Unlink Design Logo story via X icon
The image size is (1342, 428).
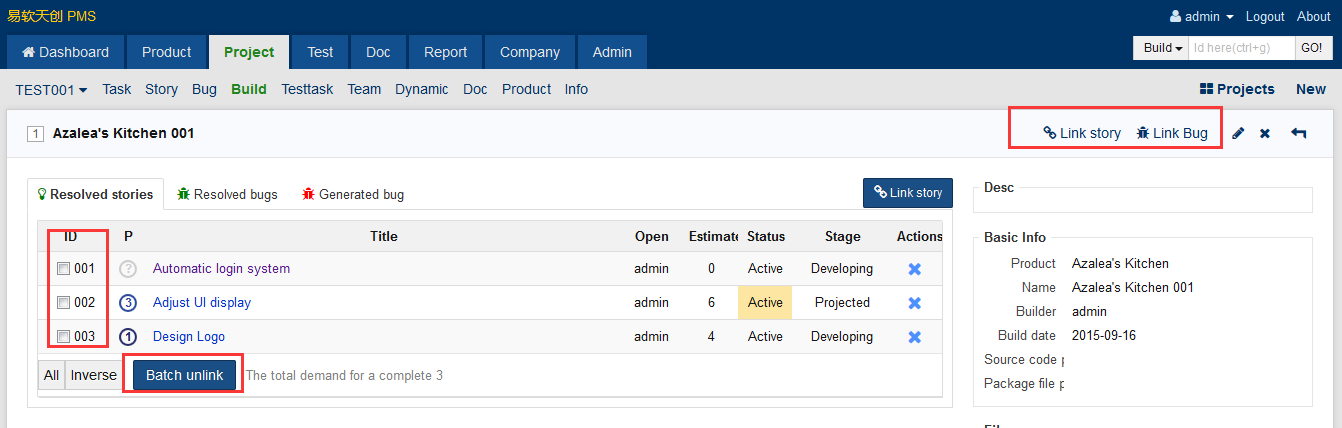pos(914,337)
